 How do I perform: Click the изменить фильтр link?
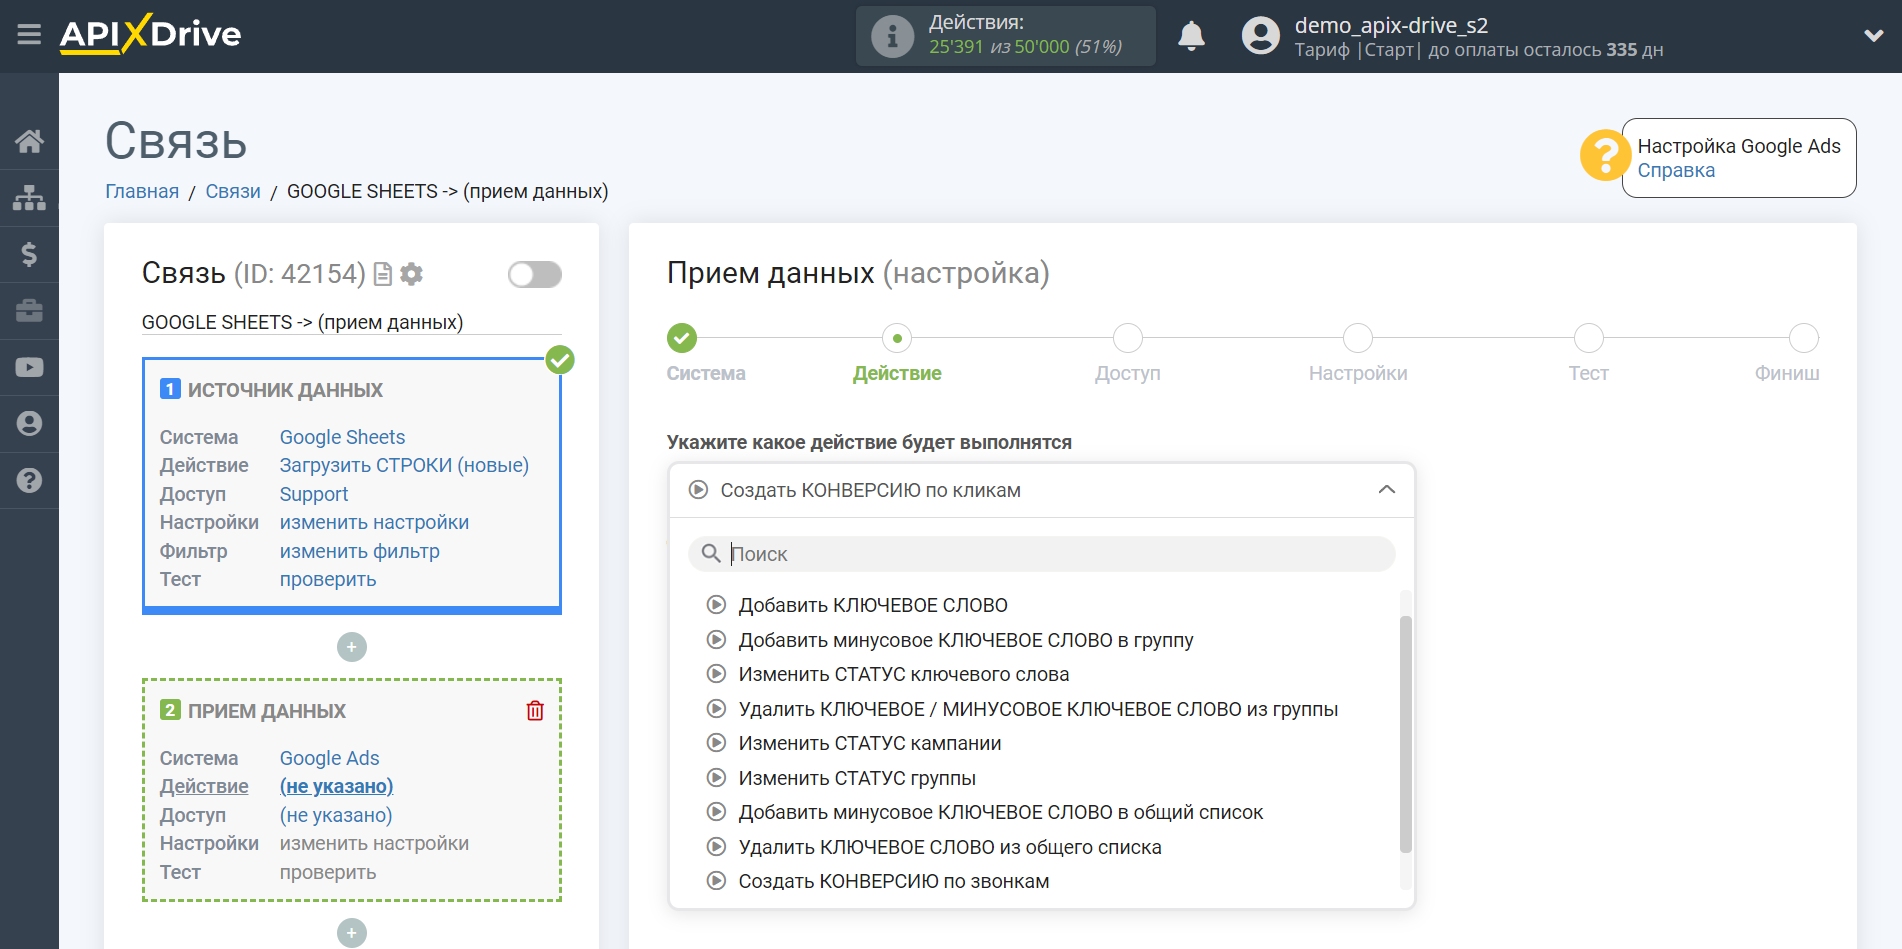359,551
